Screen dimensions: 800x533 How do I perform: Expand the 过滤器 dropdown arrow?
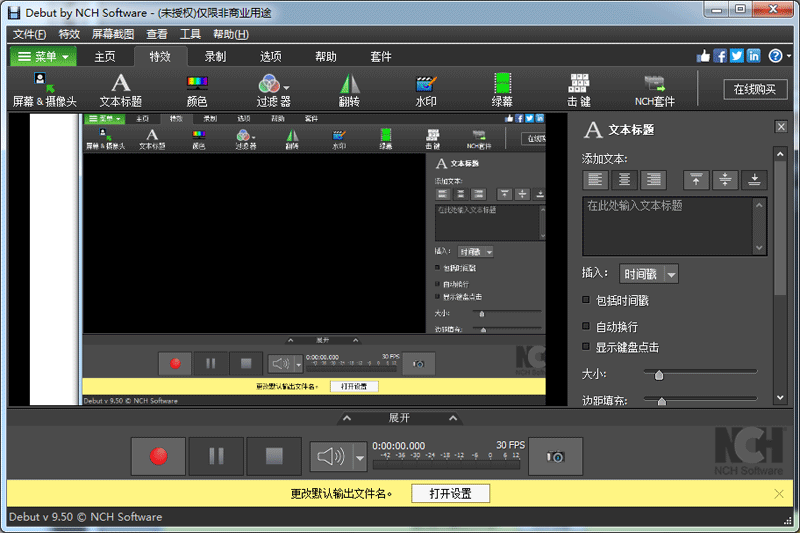pos(286,87)
